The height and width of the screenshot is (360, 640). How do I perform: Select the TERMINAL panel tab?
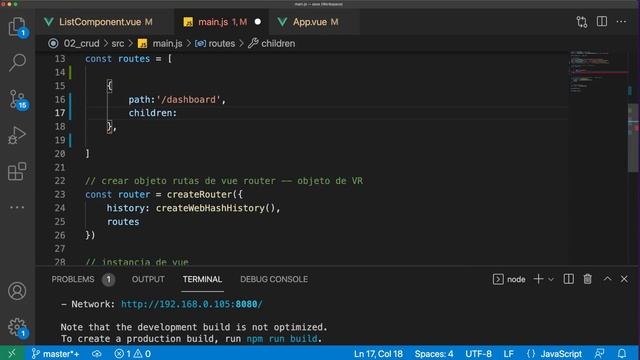point(202,280)
